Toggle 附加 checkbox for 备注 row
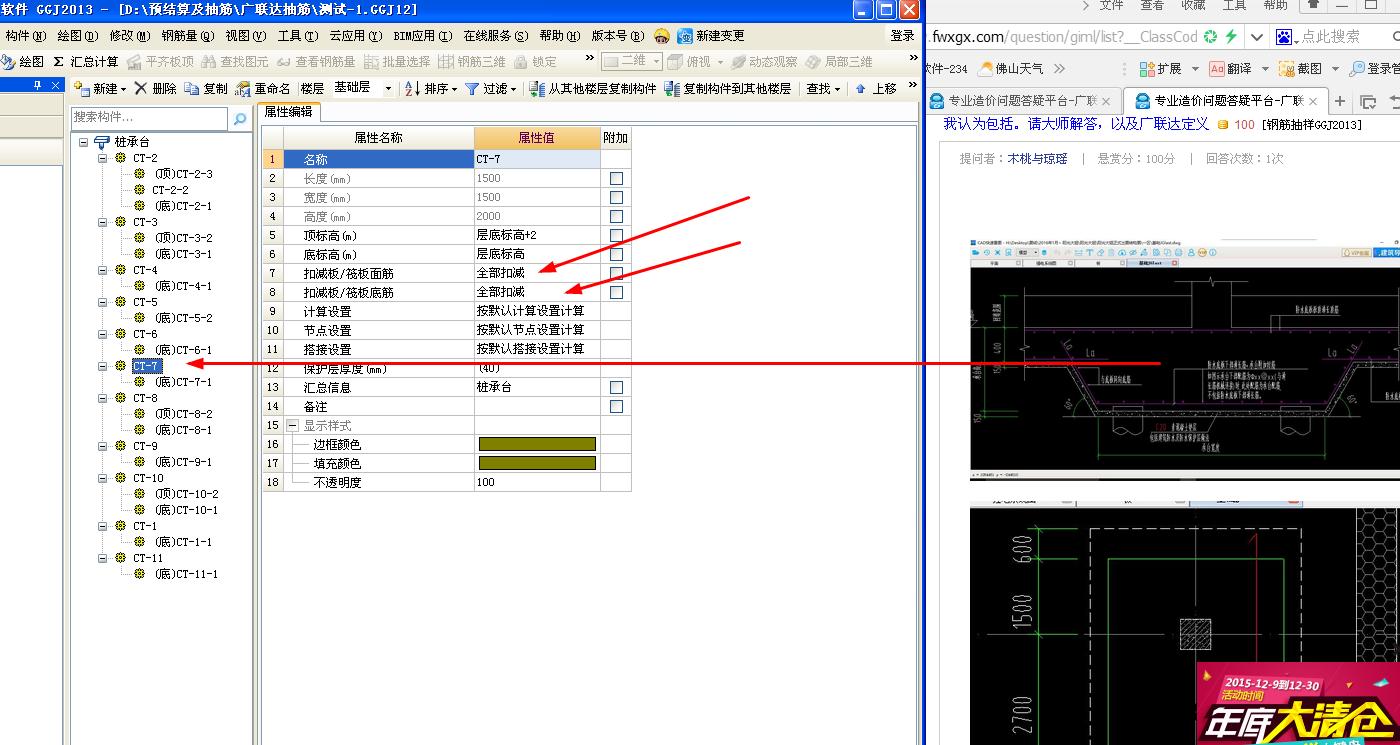This screenshot has width=1400, height=745. [616, 406]
